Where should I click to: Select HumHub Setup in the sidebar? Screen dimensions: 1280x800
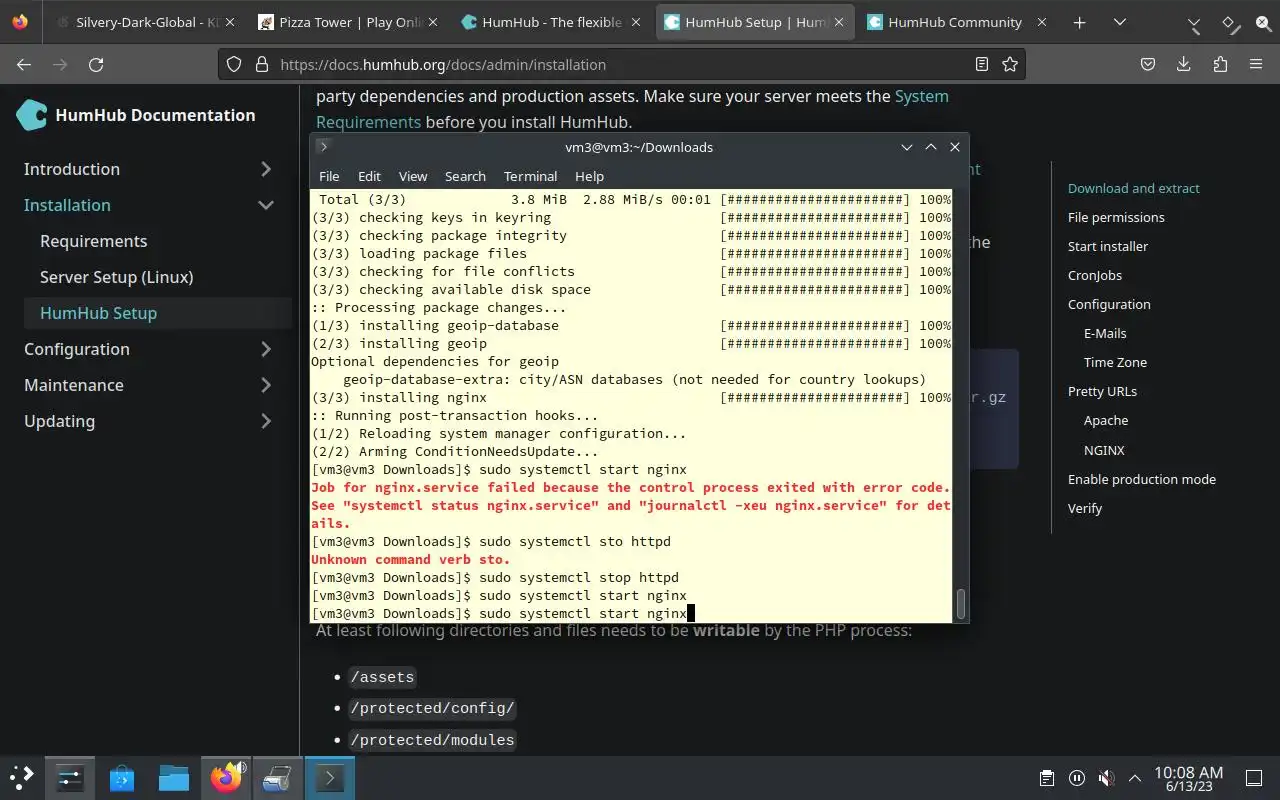[98, 313]
